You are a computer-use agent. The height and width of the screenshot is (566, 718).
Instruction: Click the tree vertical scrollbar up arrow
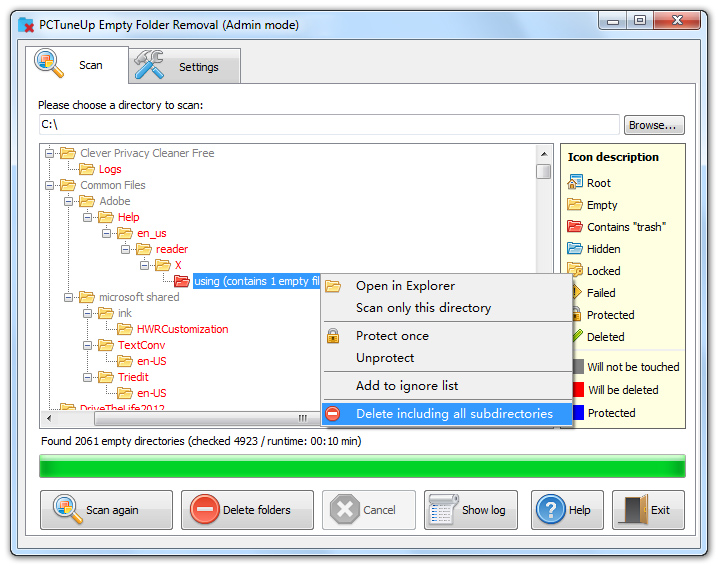tap(544, 154)
